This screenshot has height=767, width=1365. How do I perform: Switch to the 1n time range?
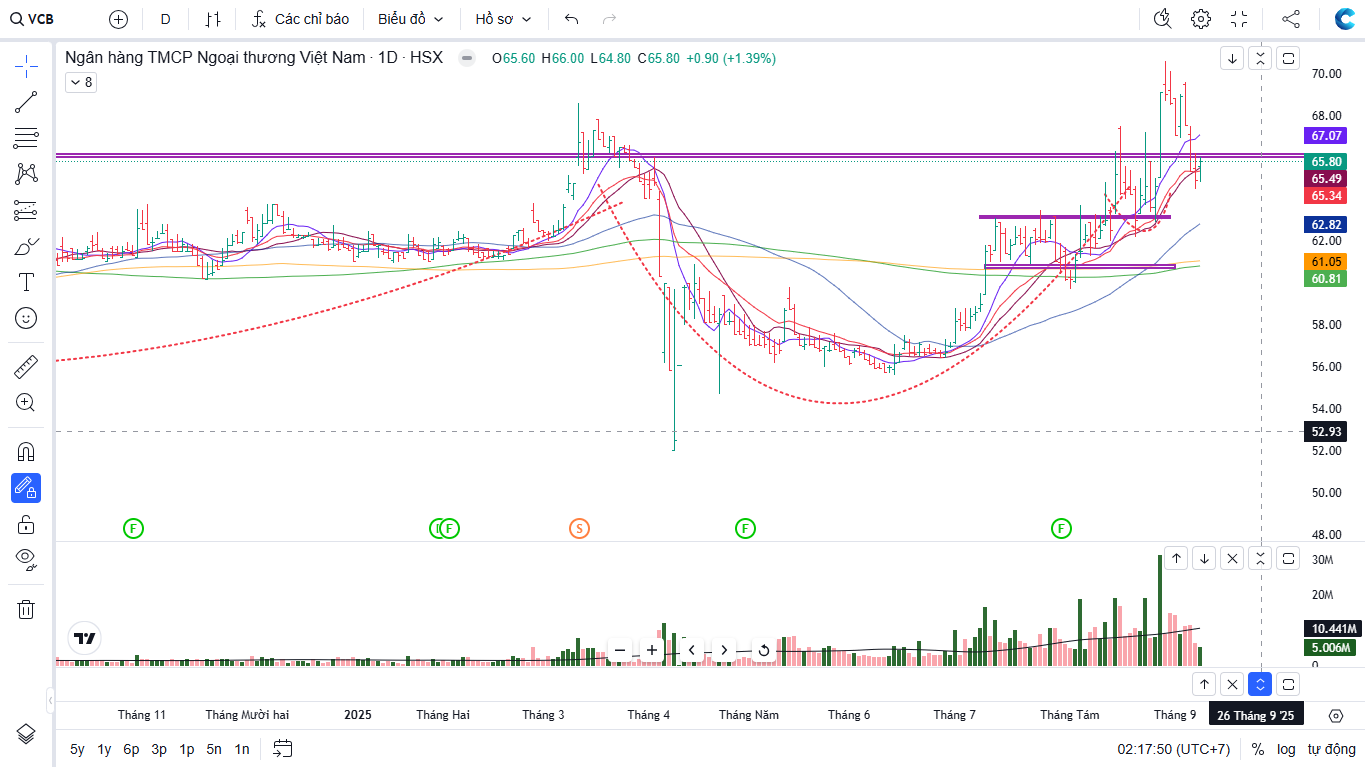[242, 749]
